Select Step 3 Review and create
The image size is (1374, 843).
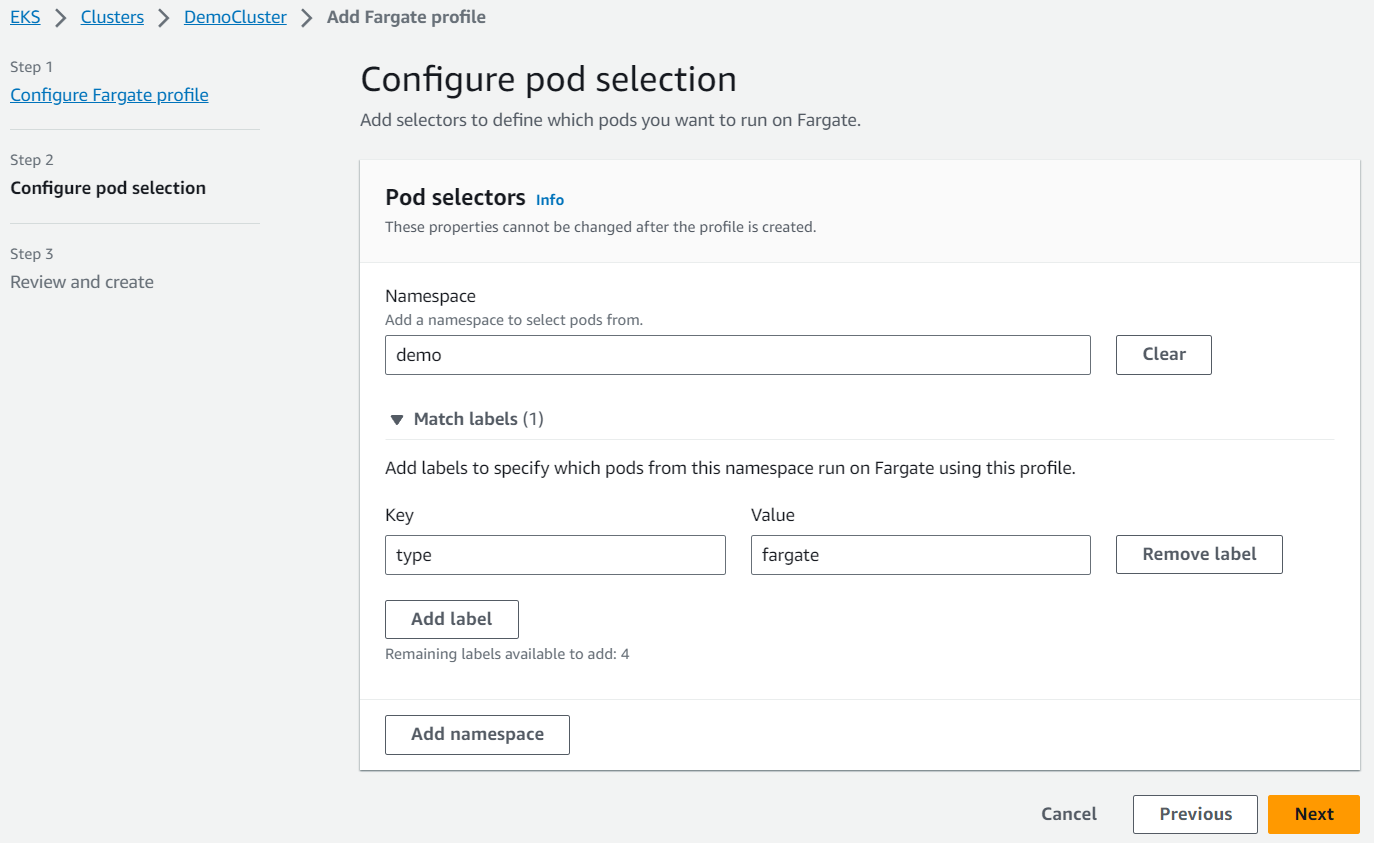pos(82,282)
